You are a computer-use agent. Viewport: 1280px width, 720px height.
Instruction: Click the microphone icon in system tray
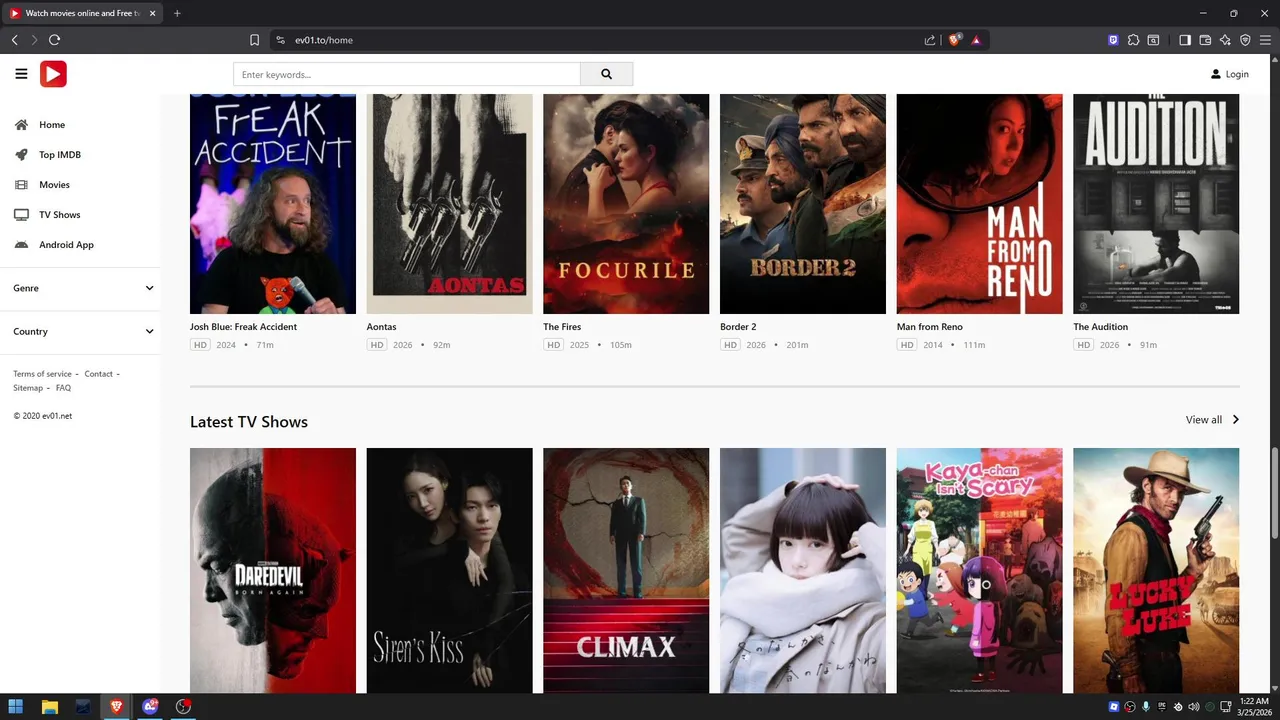1146,707
